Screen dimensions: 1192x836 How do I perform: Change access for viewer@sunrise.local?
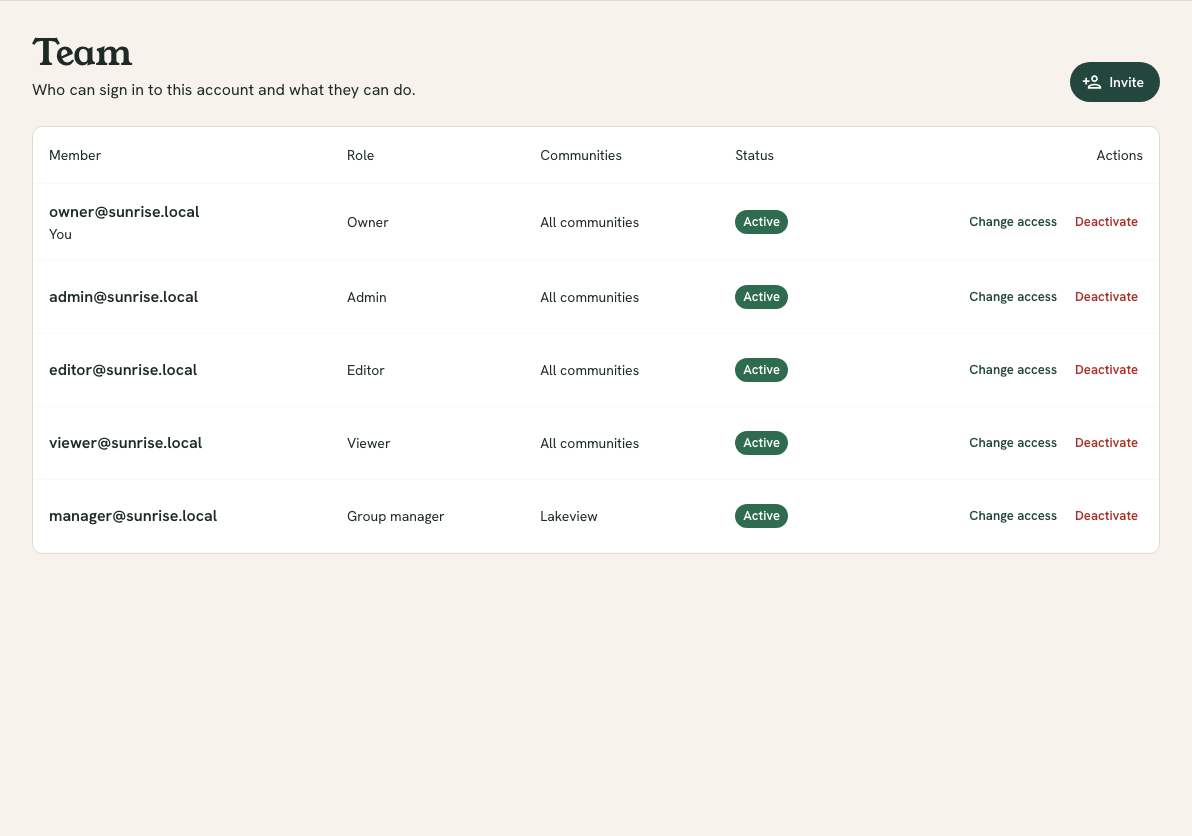[x=1013, y=443]
